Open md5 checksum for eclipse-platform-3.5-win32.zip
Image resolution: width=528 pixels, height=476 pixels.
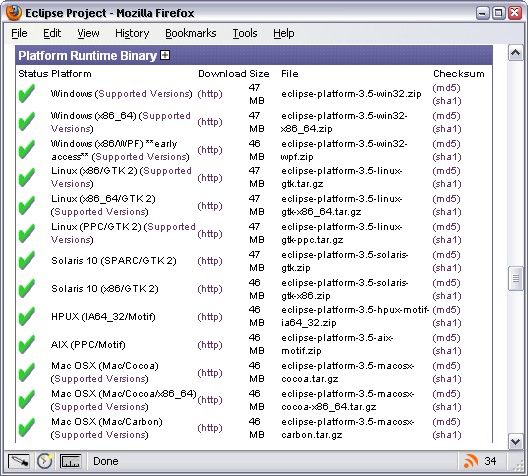click(x=447, y=88)
